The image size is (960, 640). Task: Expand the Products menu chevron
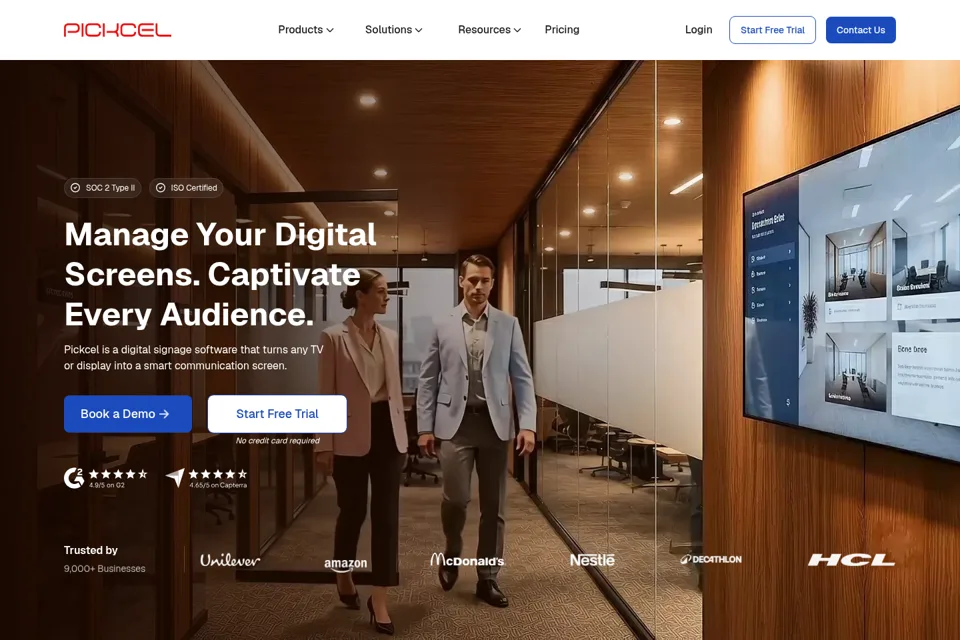(x=330, y=30)
